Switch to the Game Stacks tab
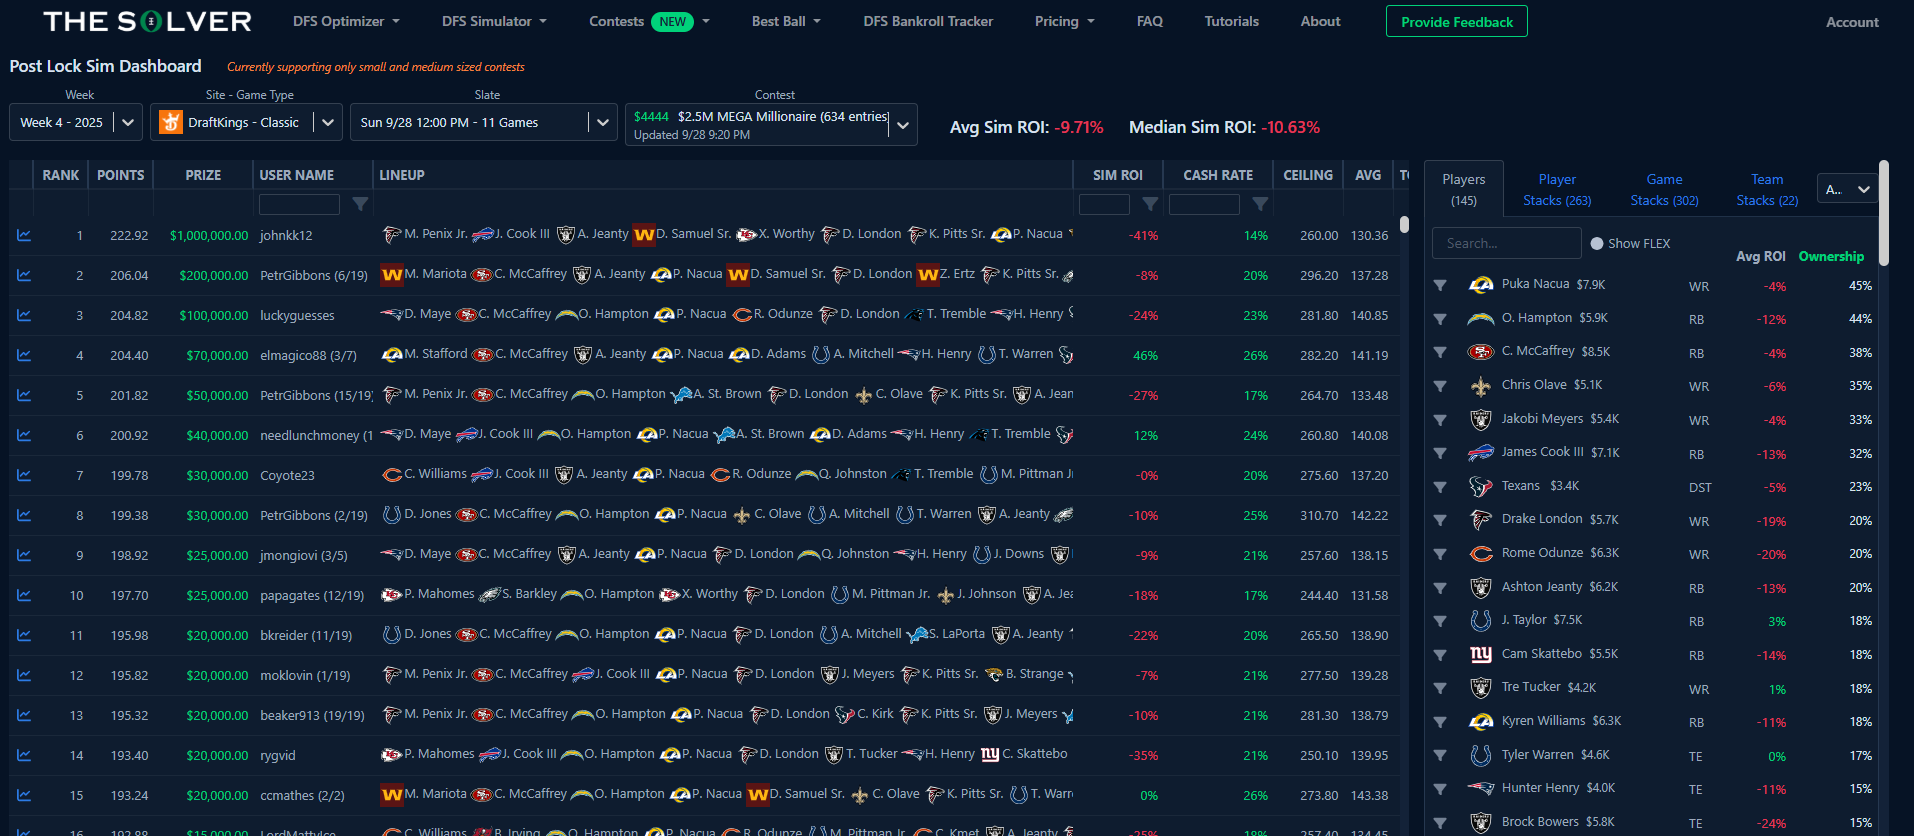The width and height of the screenshot is (1914, 836). pyautogui.click(x=1664, y=189)
